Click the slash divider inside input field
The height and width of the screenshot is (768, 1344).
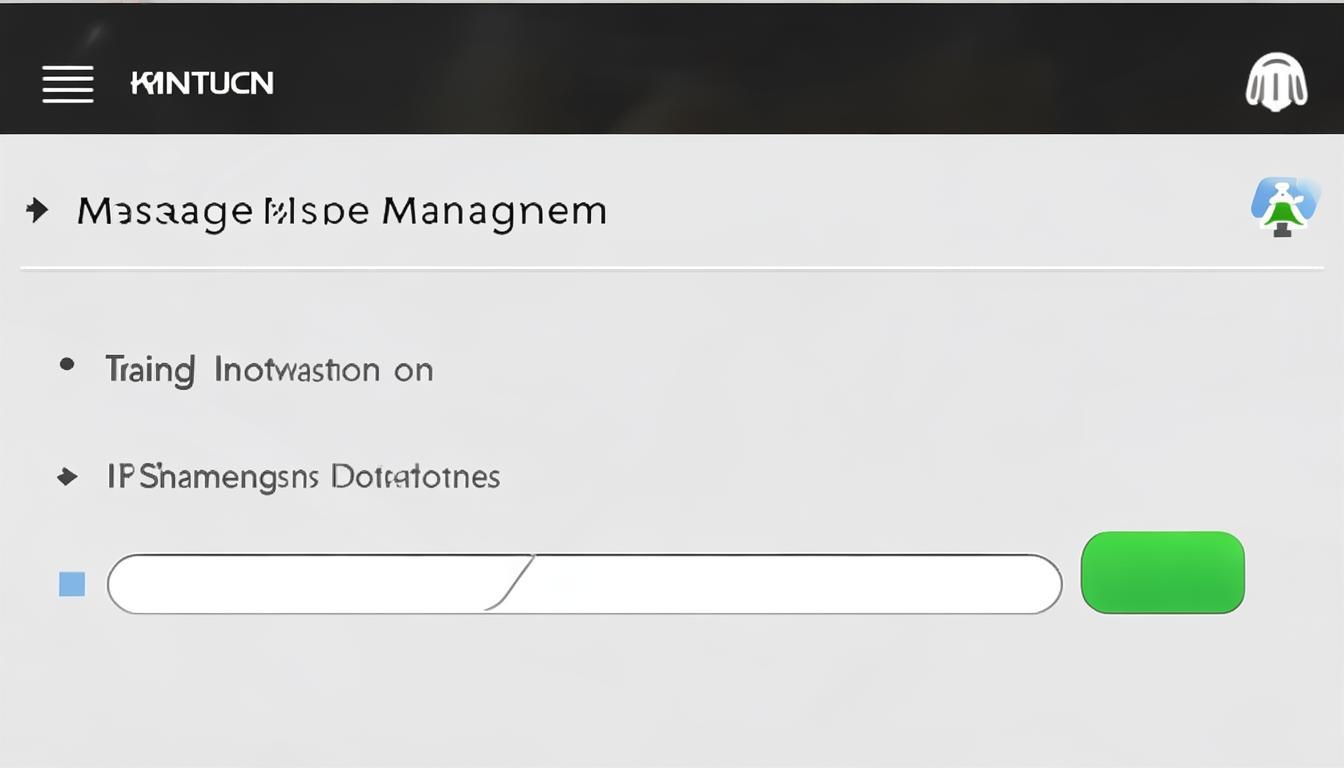click(x=512, y=584)
